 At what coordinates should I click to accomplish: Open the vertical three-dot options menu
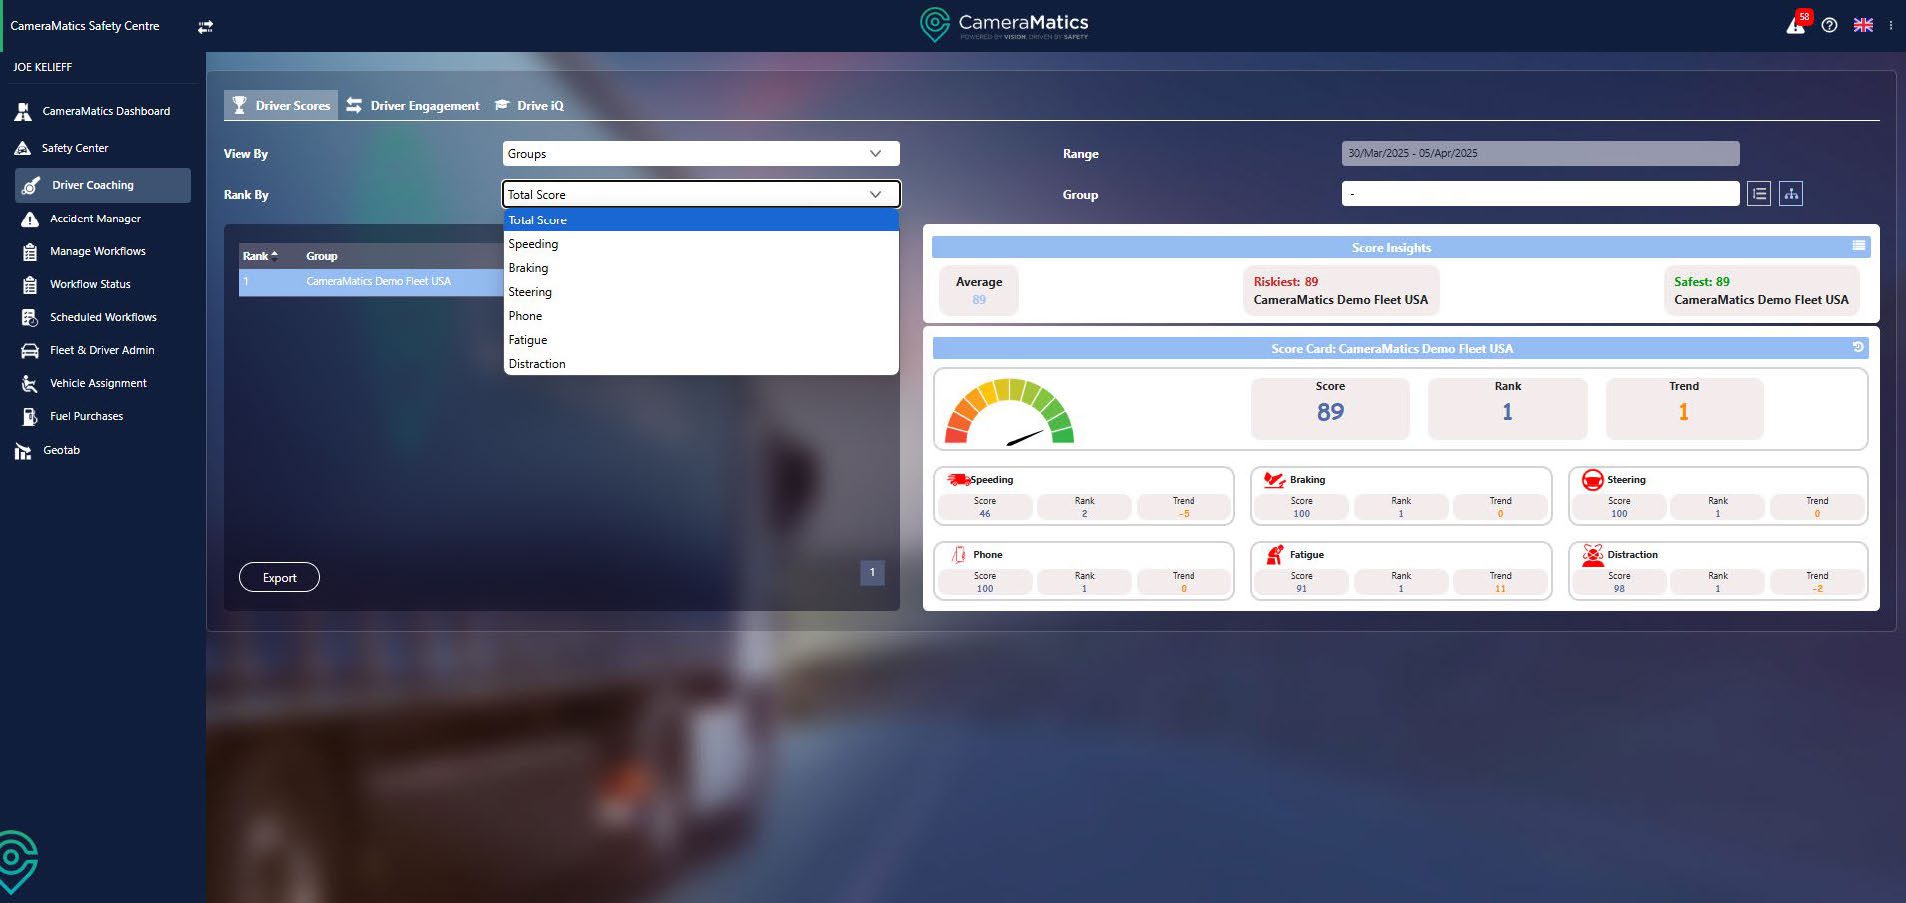pyautogui.click(x=1890, y=25)
